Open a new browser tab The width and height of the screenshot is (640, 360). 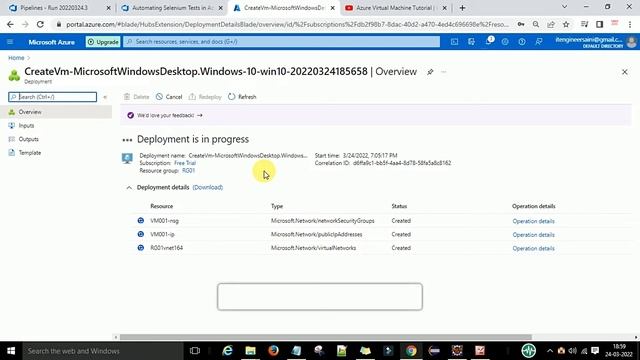coord(462,8)
